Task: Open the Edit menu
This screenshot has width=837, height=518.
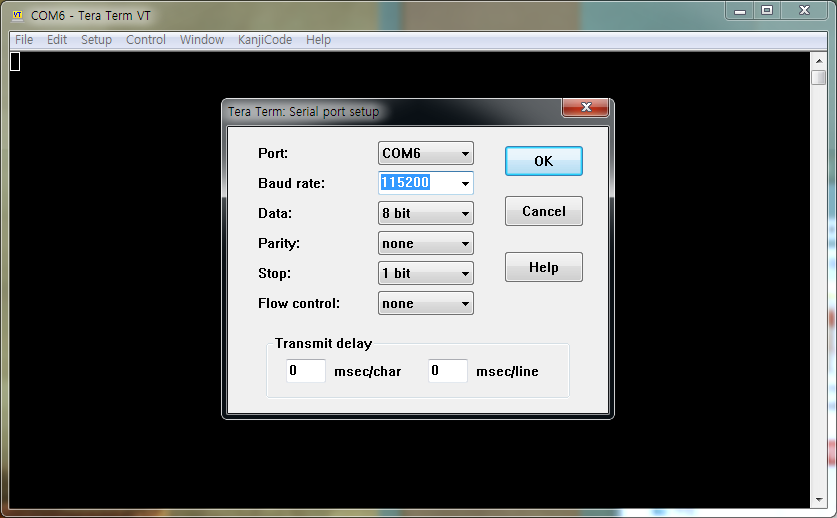Action: [x=57, y=40]
